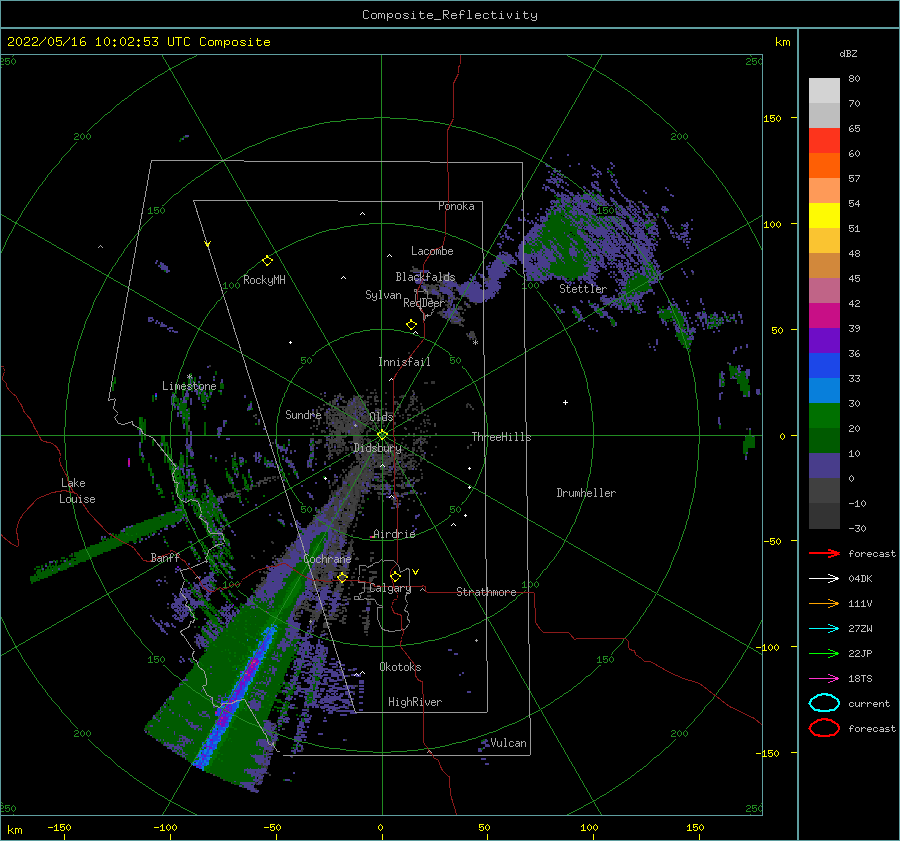
Task: Click the RedDeer city label
Action: click(x=424, y=303)
